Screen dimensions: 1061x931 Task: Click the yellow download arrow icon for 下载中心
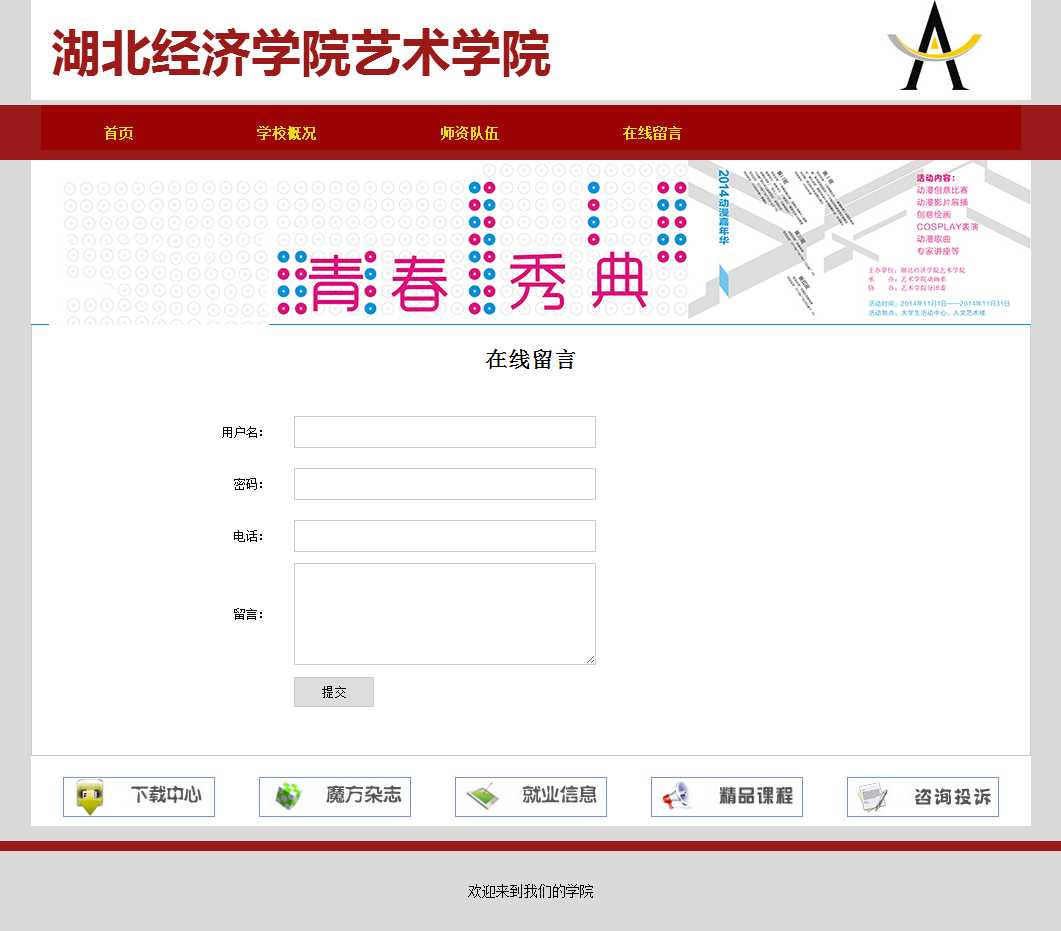[x=90, y=797]
